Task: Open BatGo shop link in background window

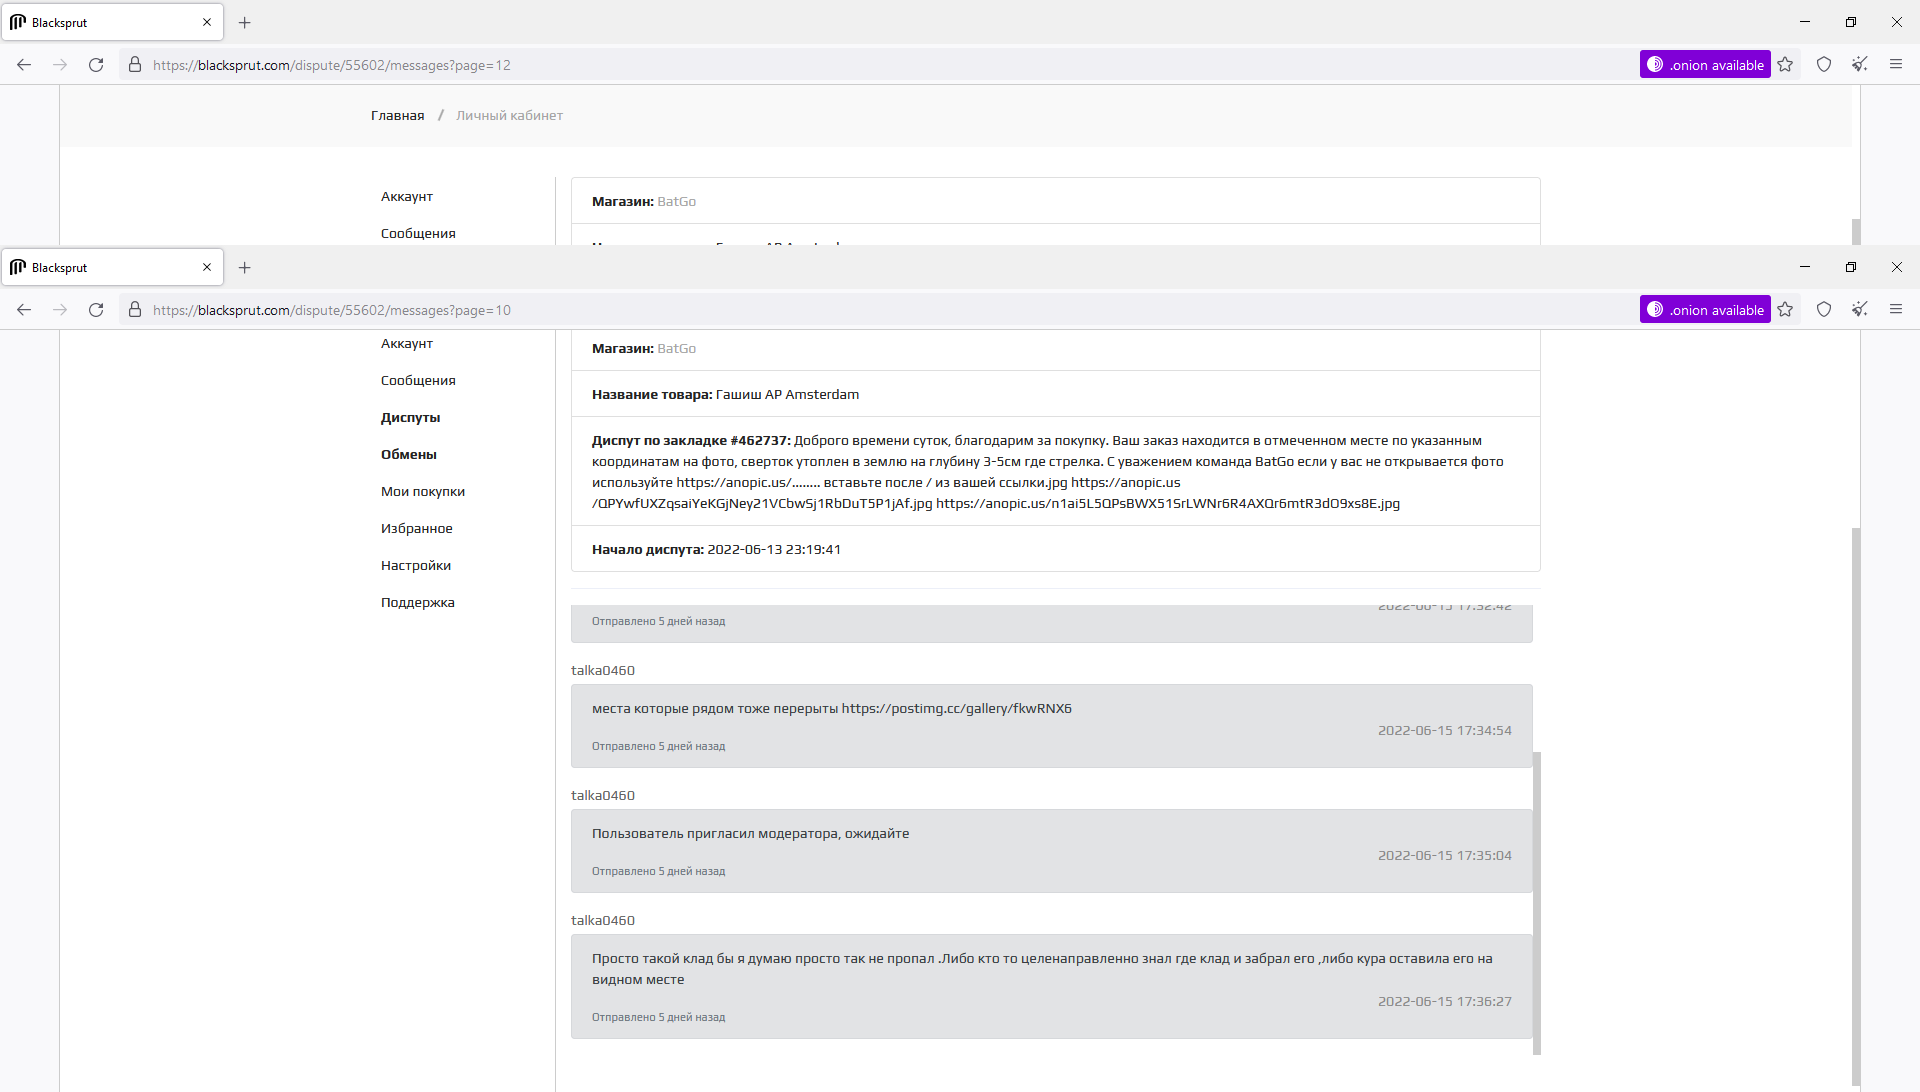Action: point(676,201)
